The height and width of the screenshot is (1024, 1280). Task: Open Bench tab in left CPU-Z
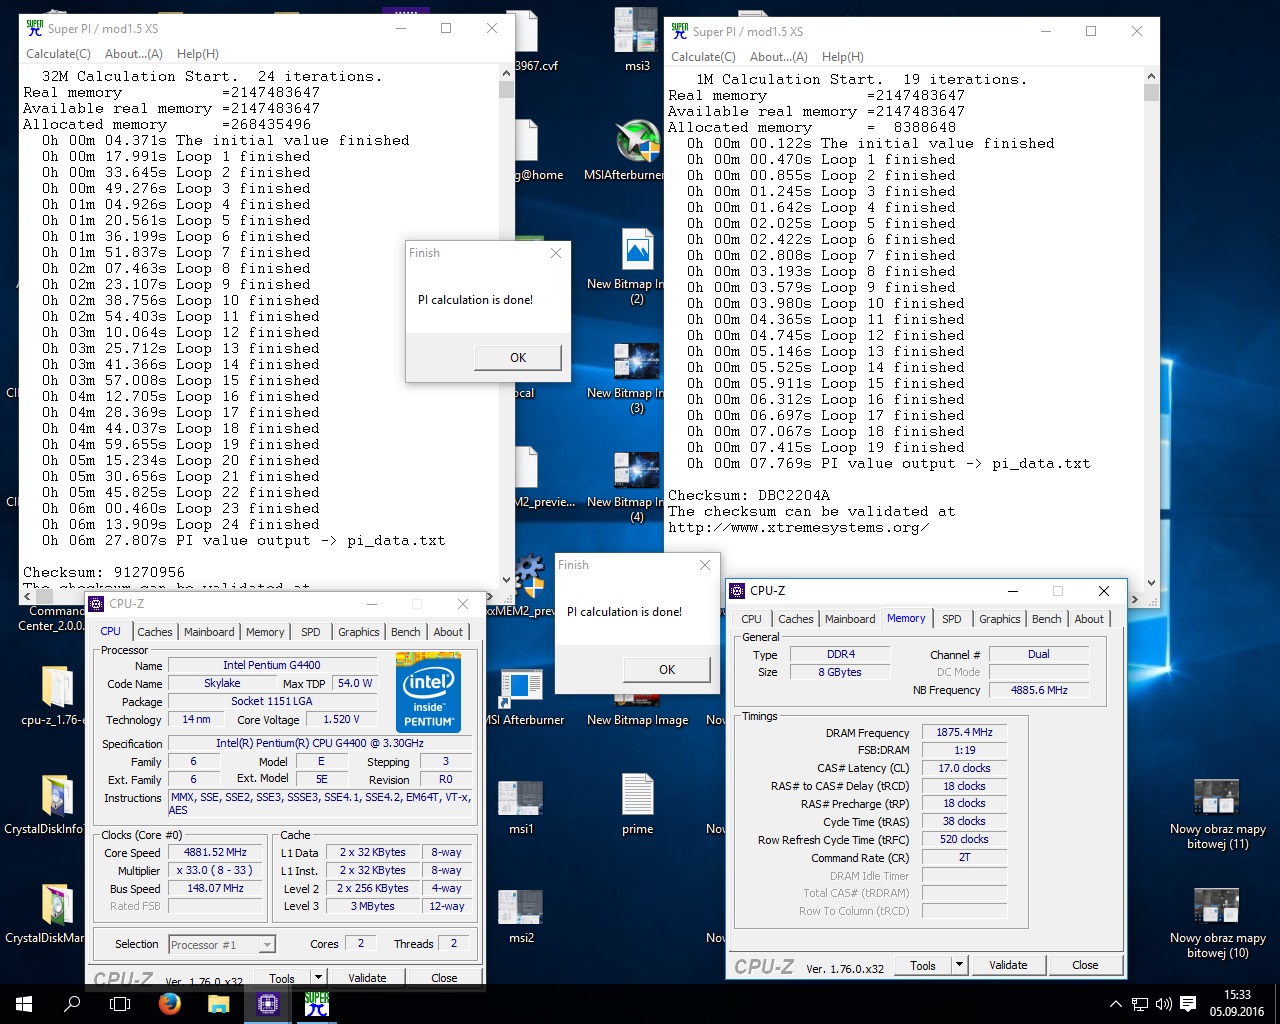405,632
